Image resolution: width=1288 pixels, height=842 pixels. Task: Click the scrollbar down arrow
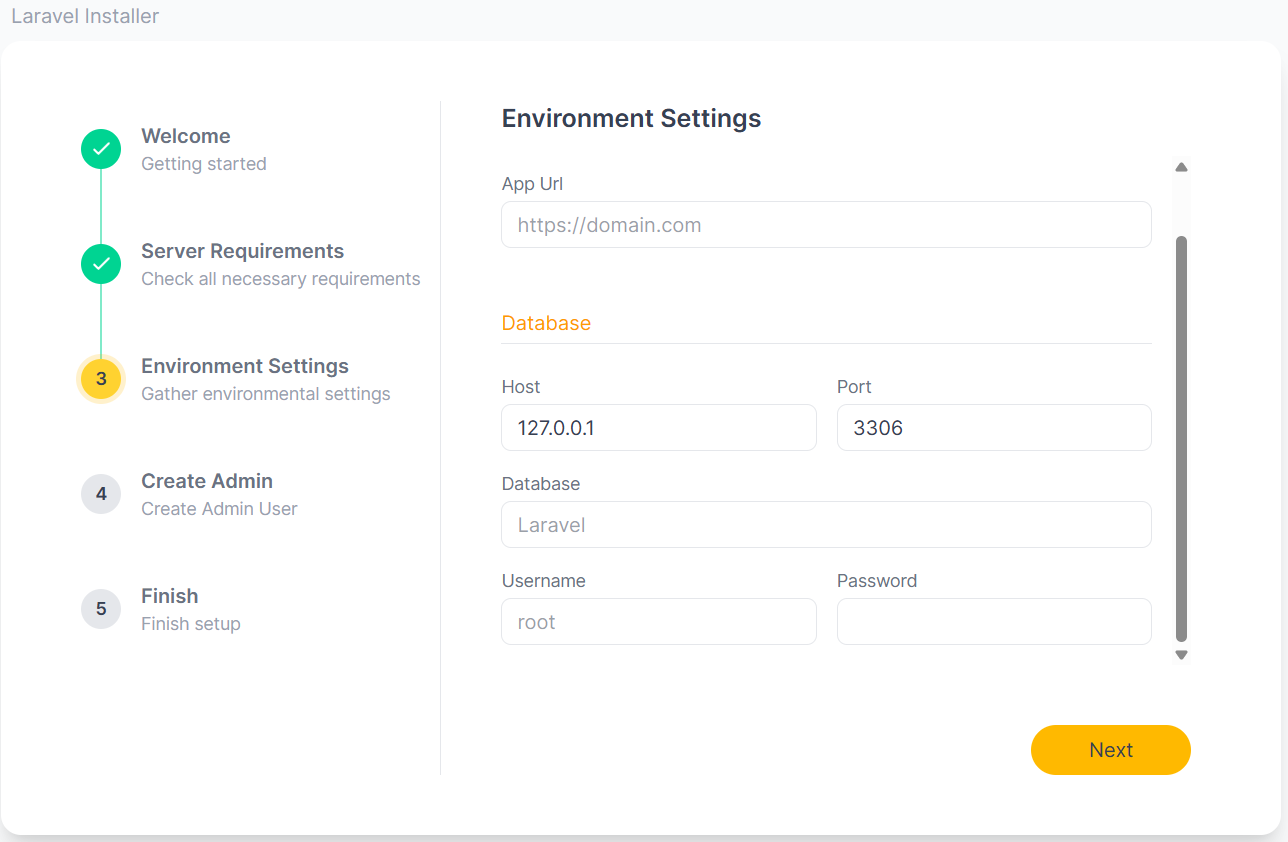click(1181, 655)
